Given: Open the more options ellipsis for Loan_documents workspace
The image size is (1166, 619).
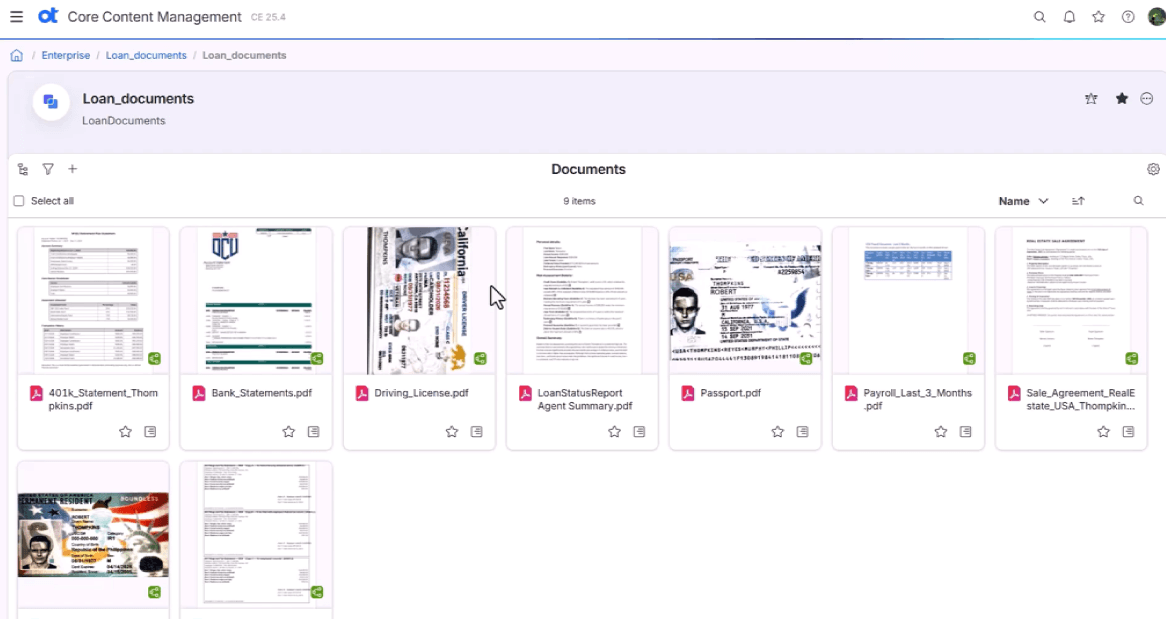Looking at the screenshot, I should pos(1146,98).
